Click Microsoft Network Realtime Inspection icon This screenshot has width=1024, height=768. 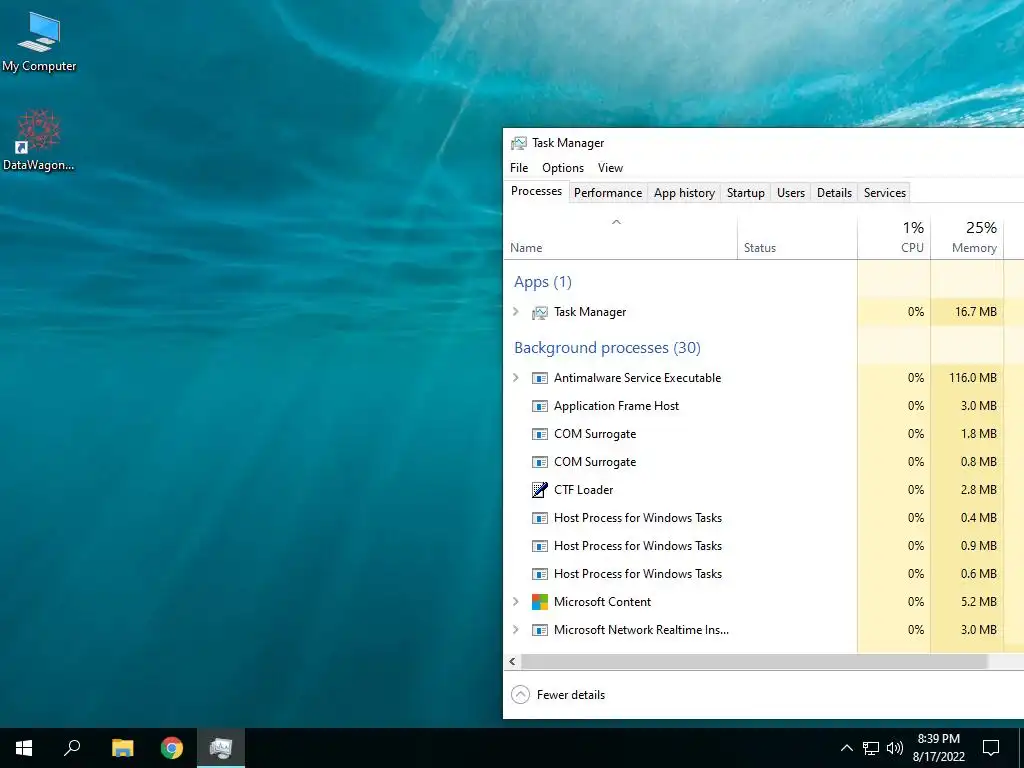(x=539, y=630)
